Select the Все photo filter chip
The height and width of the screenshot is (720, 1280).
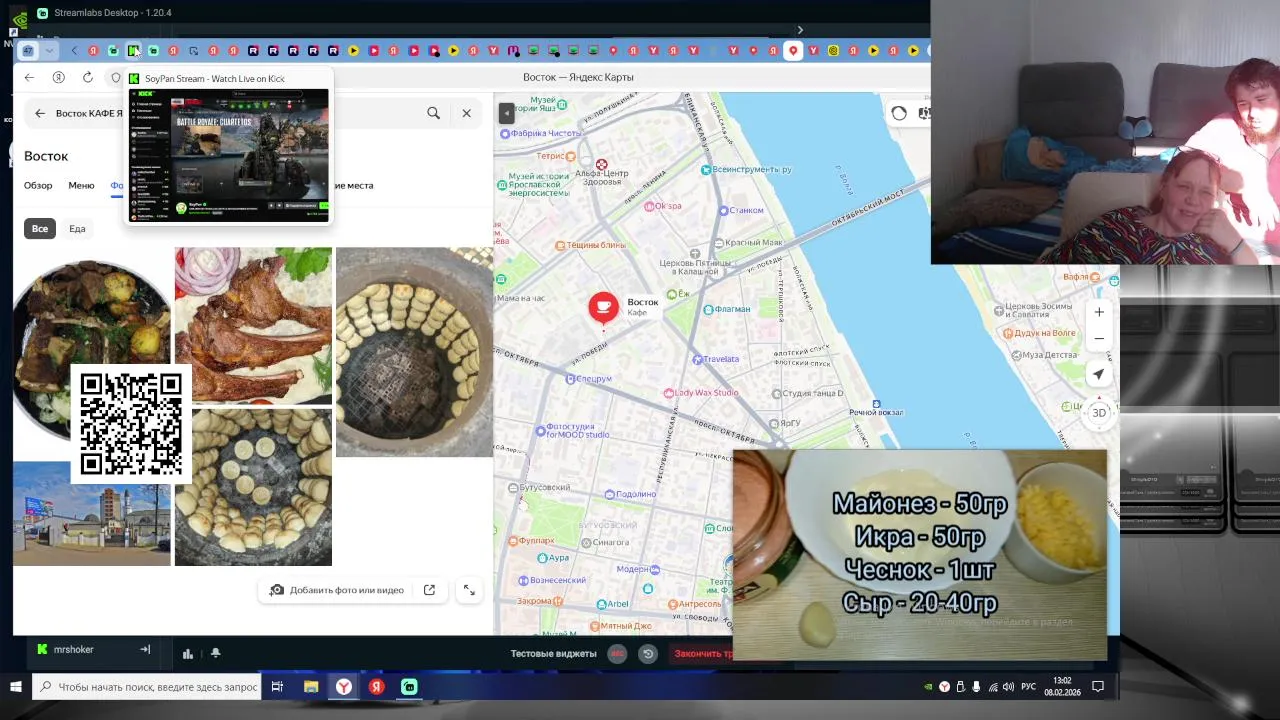point(39,229)
